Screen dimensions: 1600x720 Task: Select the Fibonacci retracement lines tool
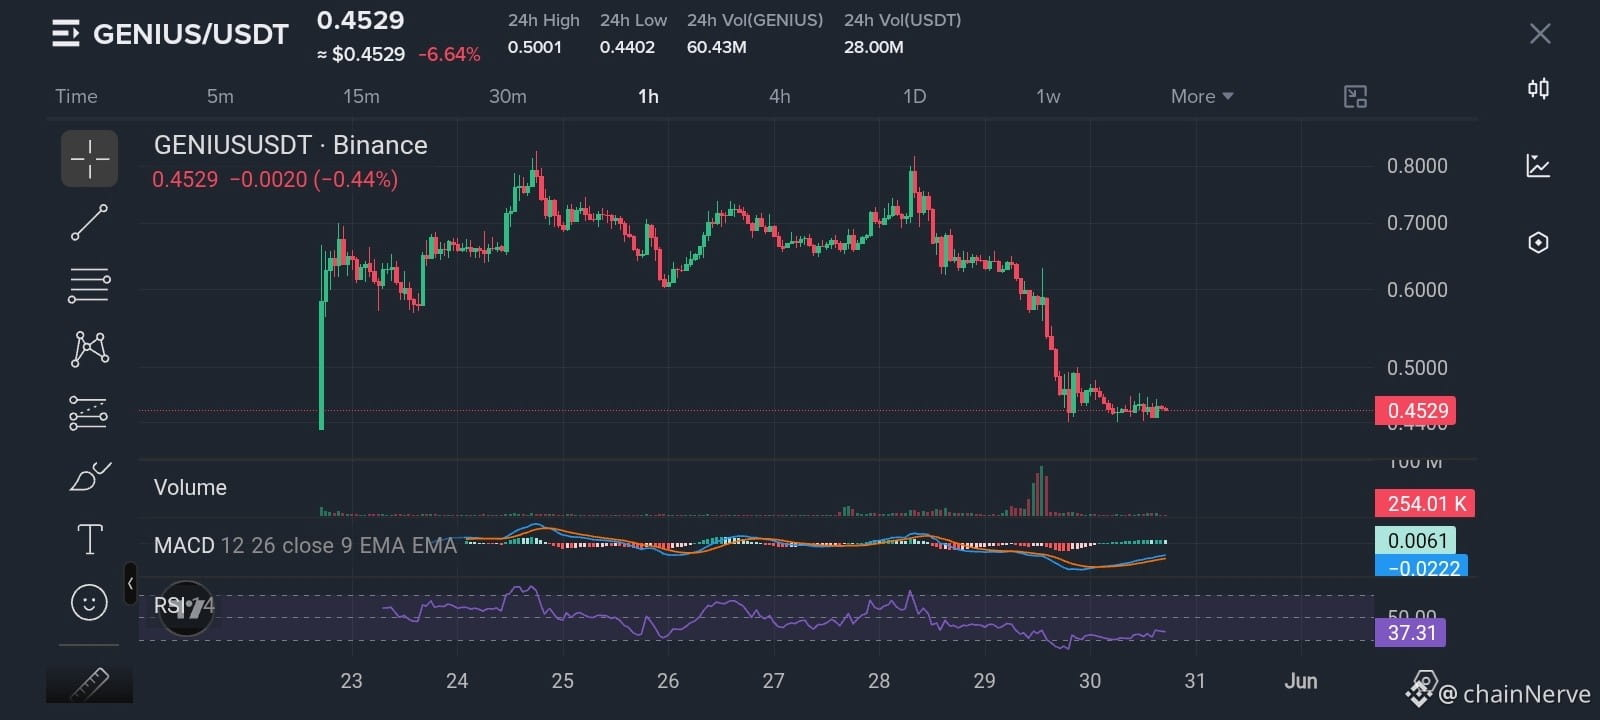(x=90, y=286)
